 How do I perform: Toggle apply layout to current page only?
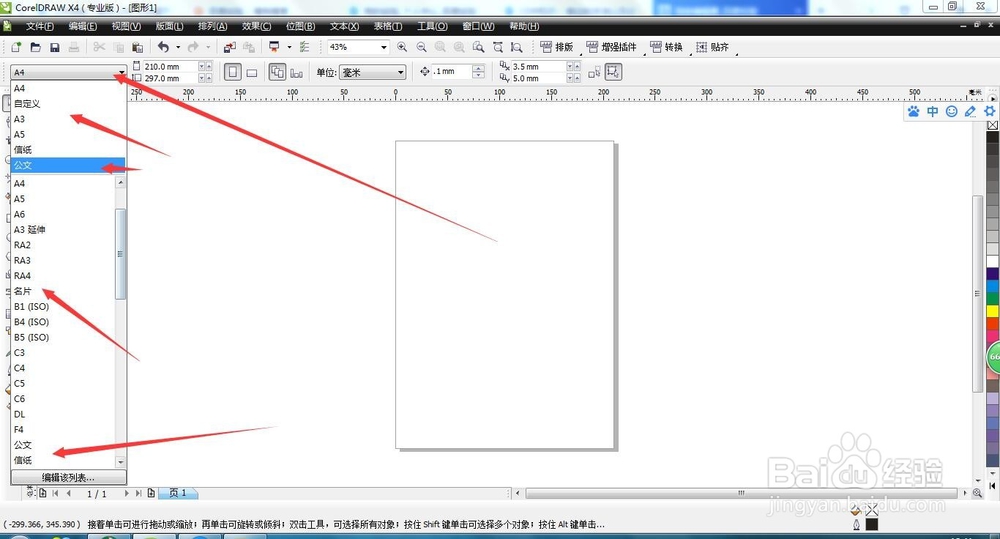(297, 73)
